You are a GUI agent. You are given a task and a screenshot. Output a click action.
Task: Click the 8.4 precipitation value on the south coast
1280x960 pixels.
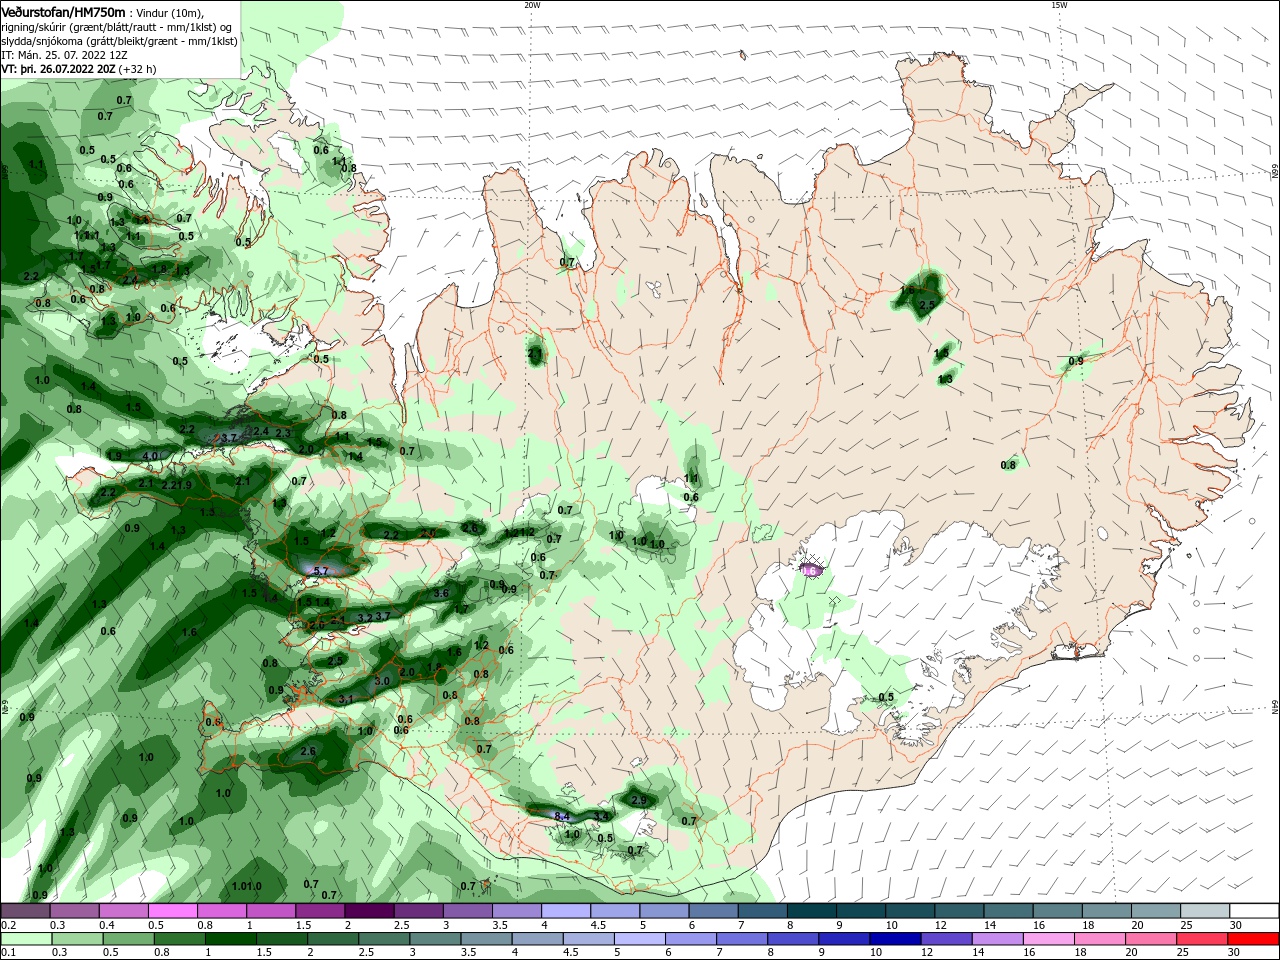(562, 816)
